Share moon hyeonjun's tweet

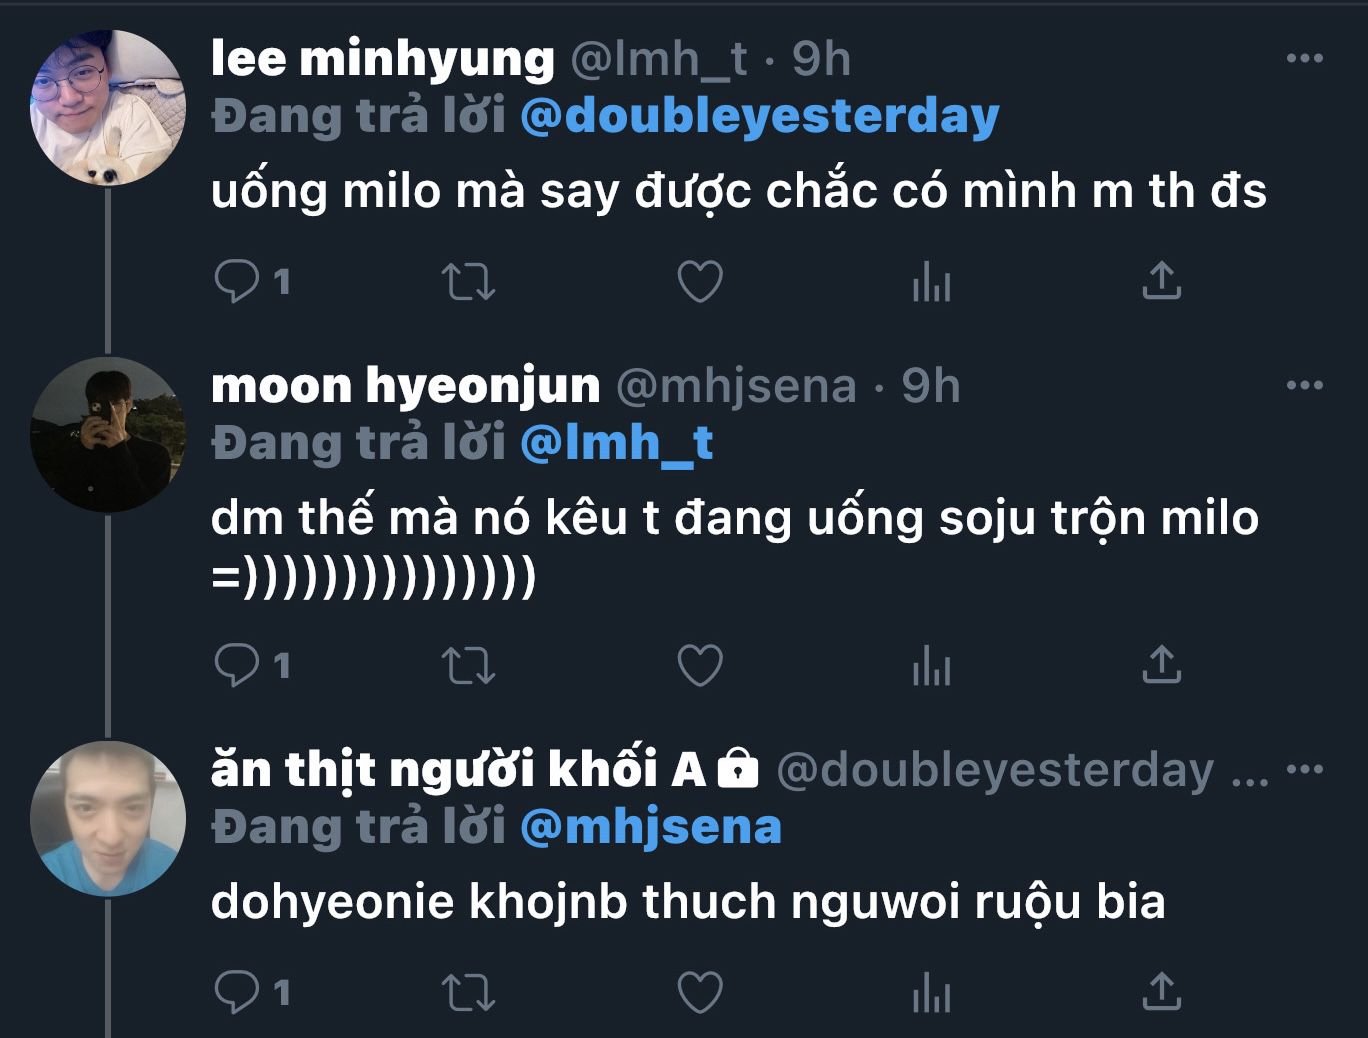(x=1161, y=665)
